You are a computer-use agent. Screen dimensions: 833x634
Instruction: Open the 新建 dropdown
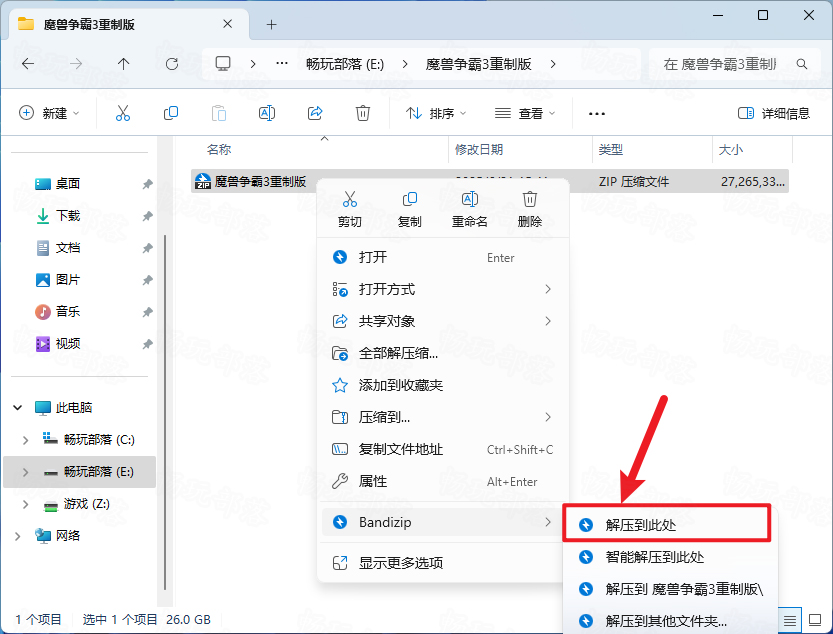pos(49,113)
